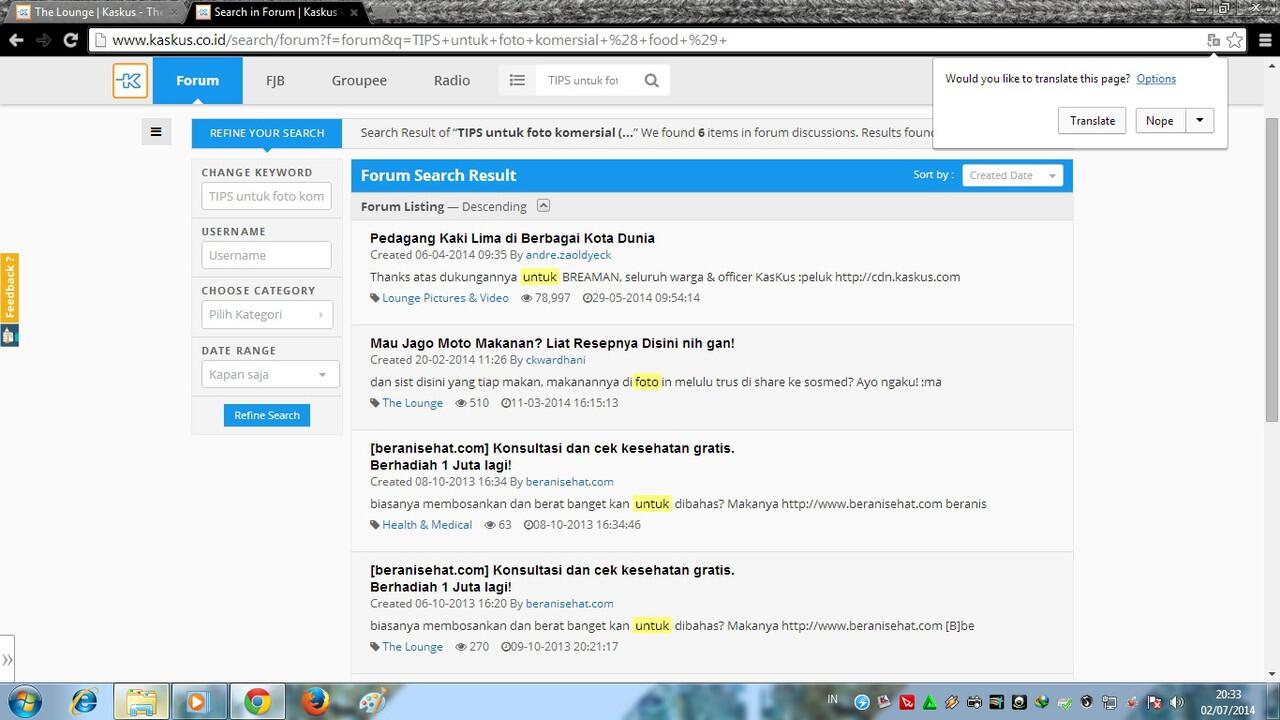Open the Groupee nav item

359,80
